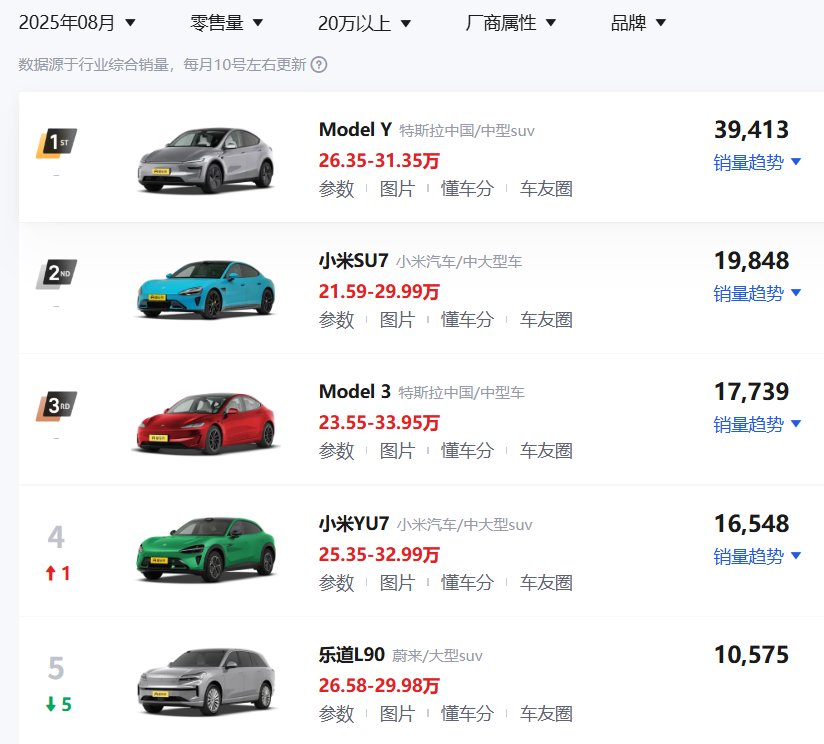
Task: Open the 20万以上 price filter
Action: click(364, 22)
